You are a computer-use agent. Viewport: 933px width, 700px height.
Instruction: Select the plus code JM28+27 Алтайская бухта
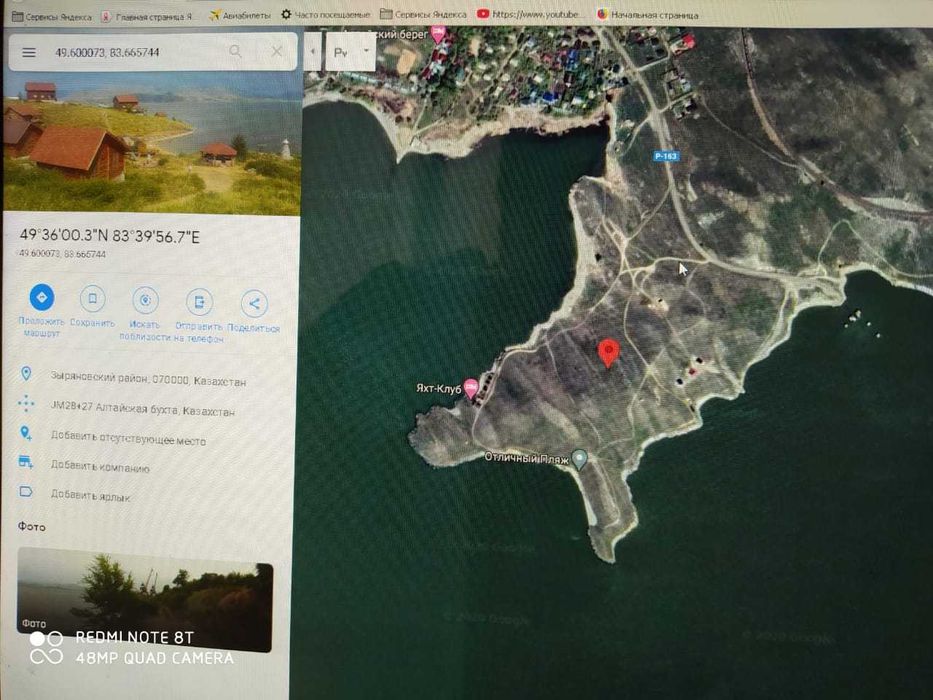[142, 408]
